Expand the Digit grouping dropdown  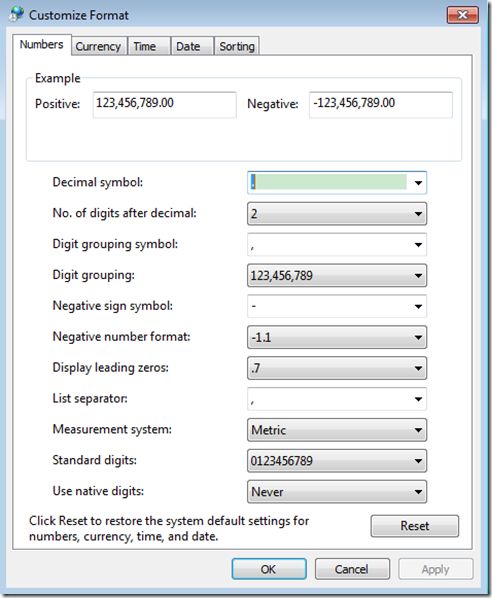[337, 275]
